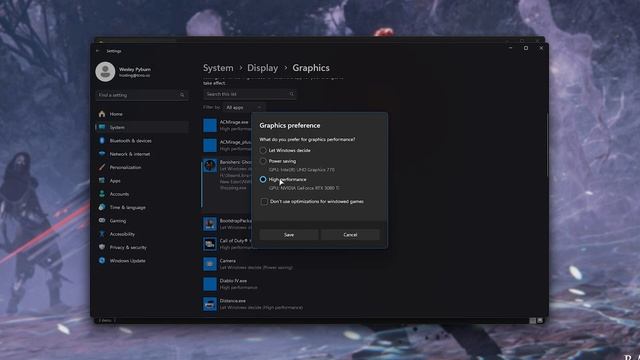The height and width of the screenshot is (360, 640).
Task: Go to Privacy & security settings
Action: click(142, 247)
